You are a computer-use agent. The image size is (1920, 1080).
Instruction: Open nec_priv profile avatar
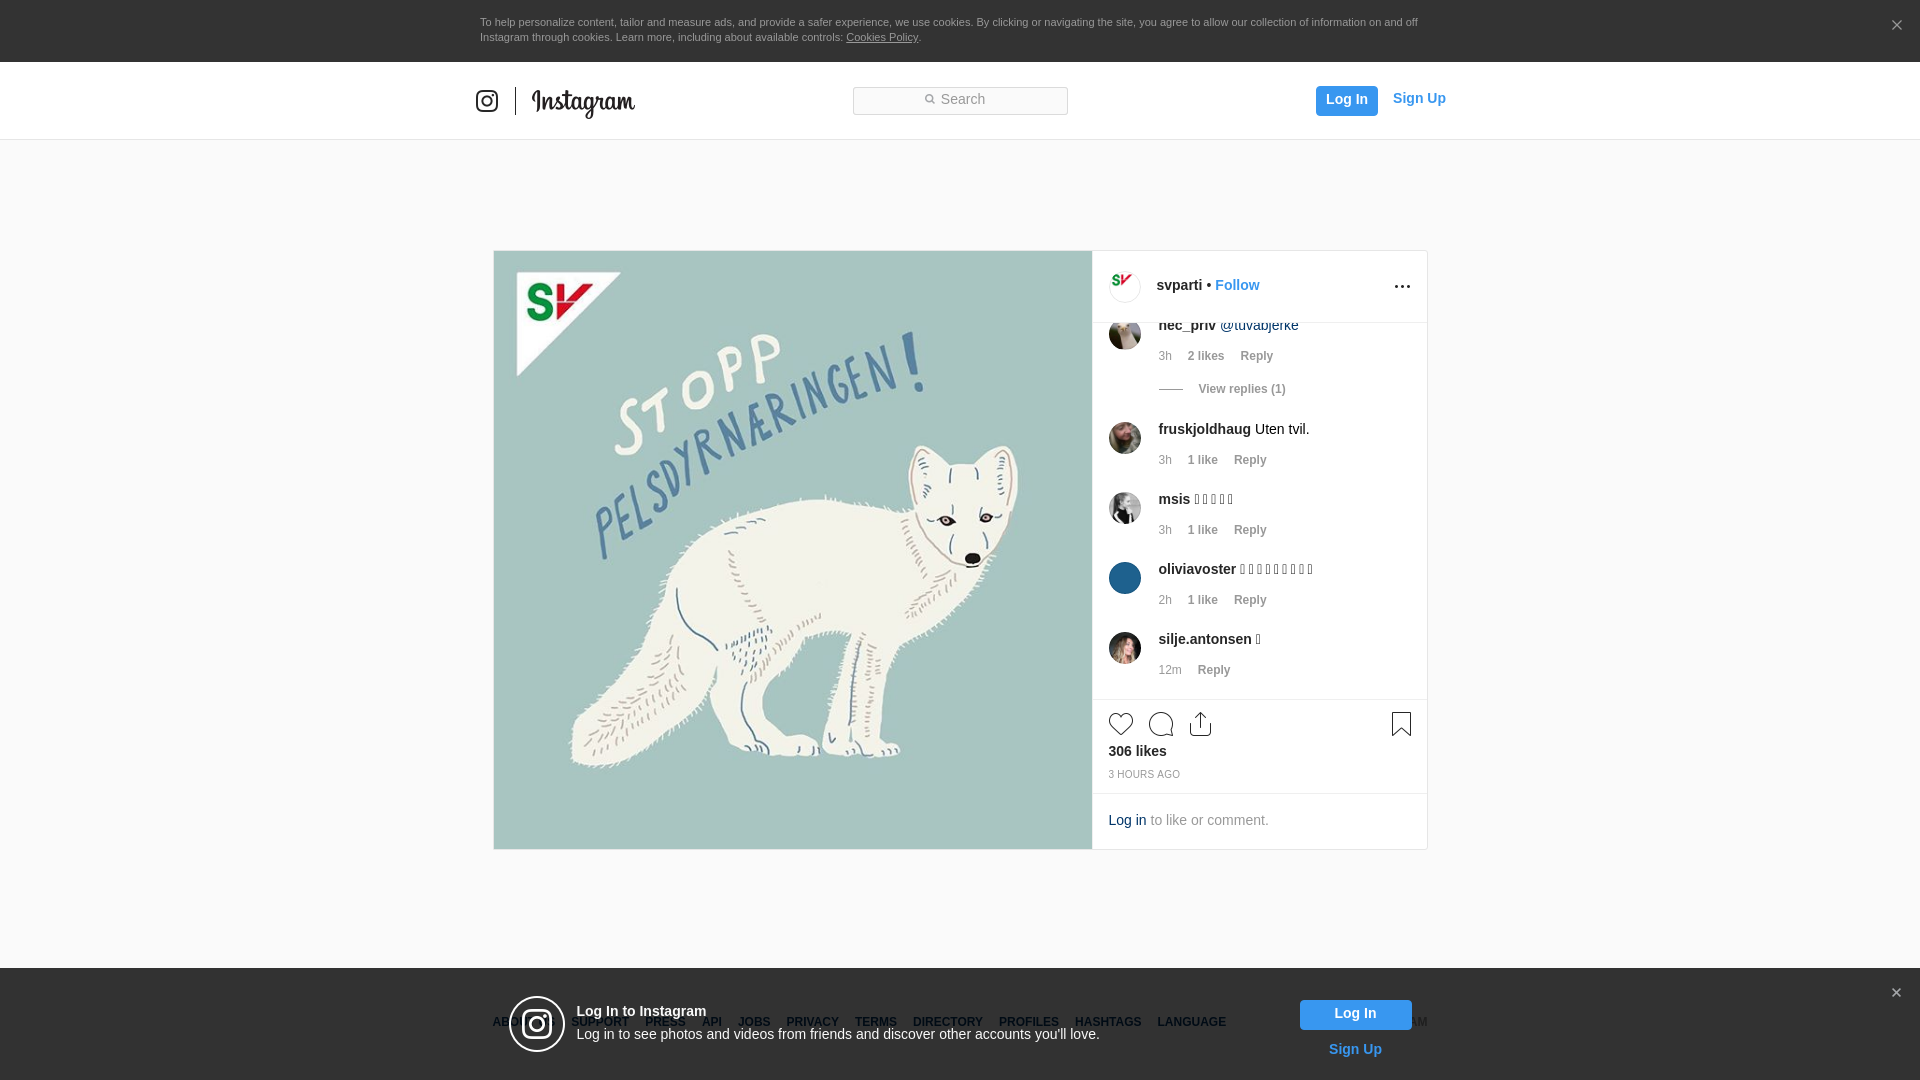1125,334
